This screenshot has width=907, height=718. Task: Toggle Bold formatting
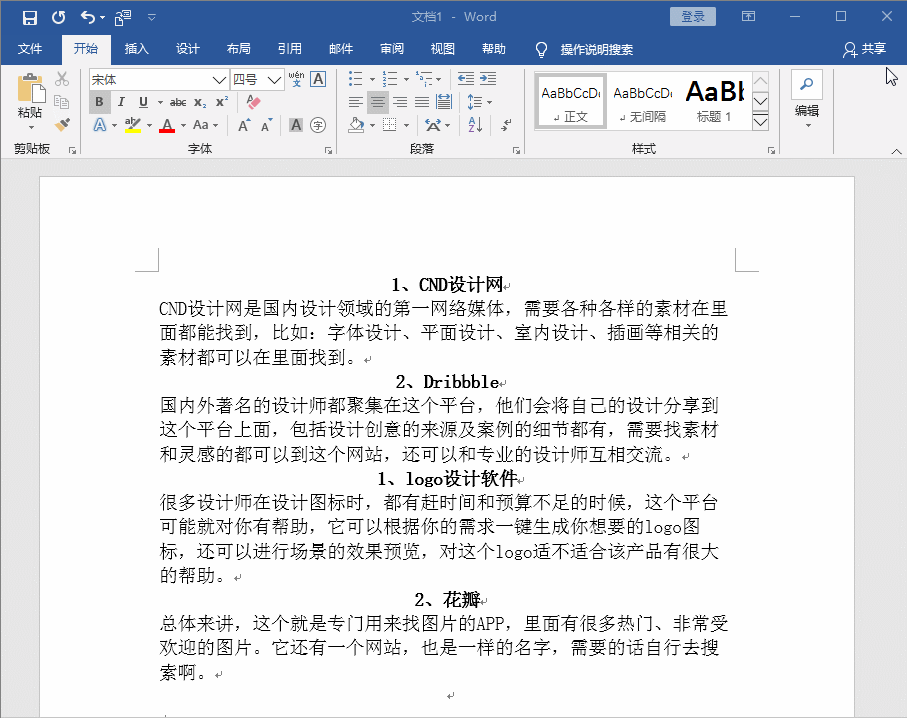(99, 102)
